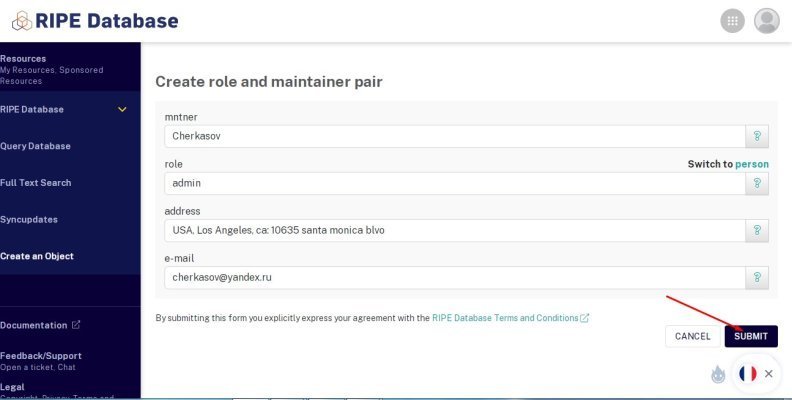The height and width of the screenshot is (400, 792).
Task: Show help for the role field
Action: coord(757,183)
